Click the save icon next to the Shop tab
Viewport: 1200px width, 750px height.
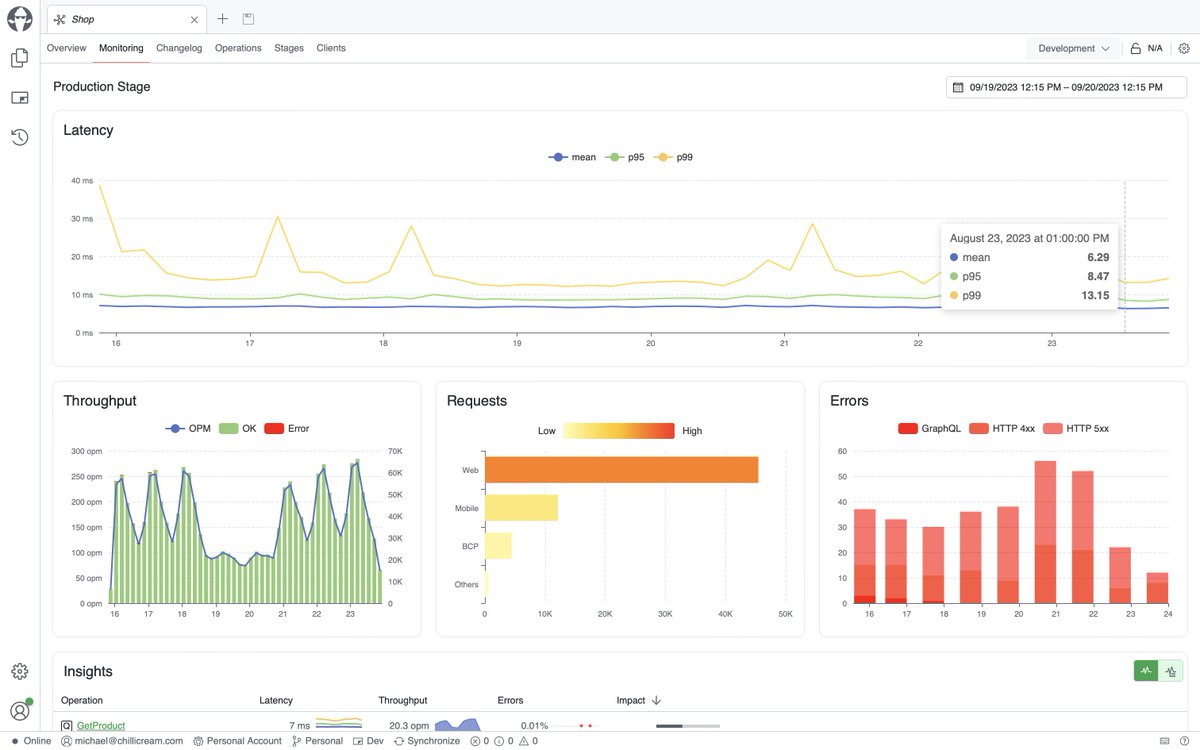tap(246, 18)
